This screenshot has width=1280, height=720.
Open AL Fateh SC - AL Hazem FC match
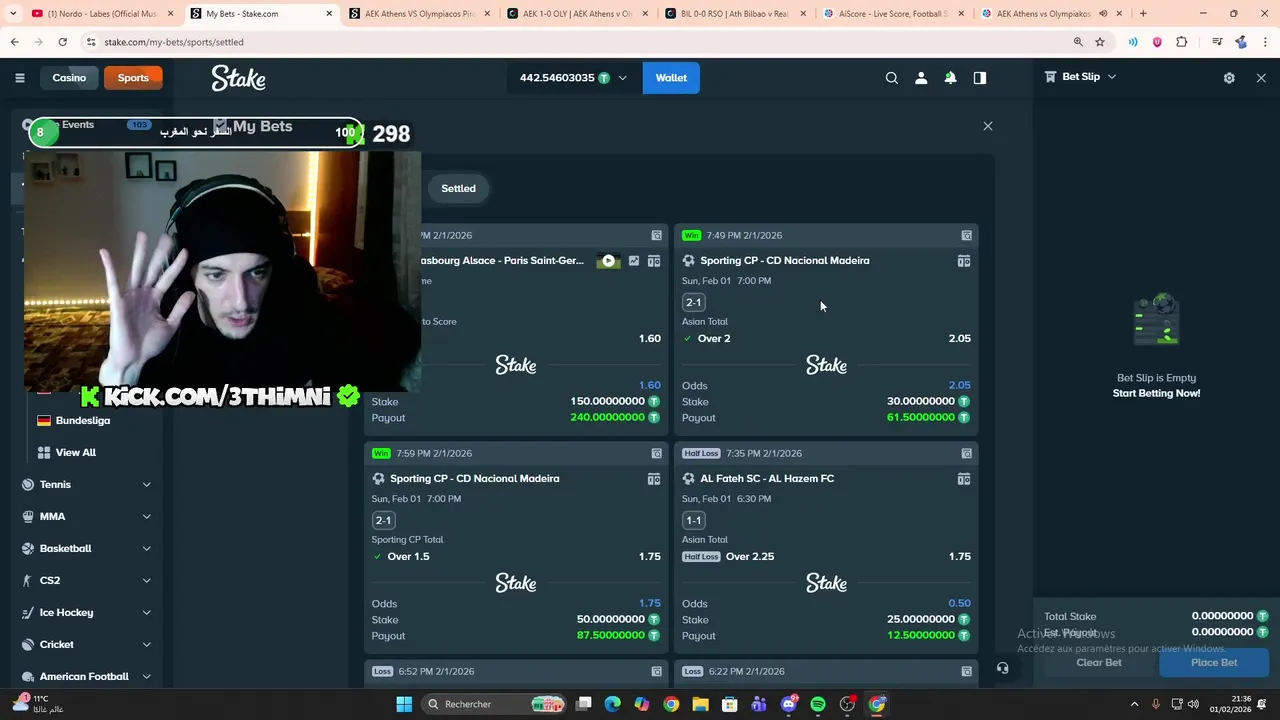tap(766, 479)
